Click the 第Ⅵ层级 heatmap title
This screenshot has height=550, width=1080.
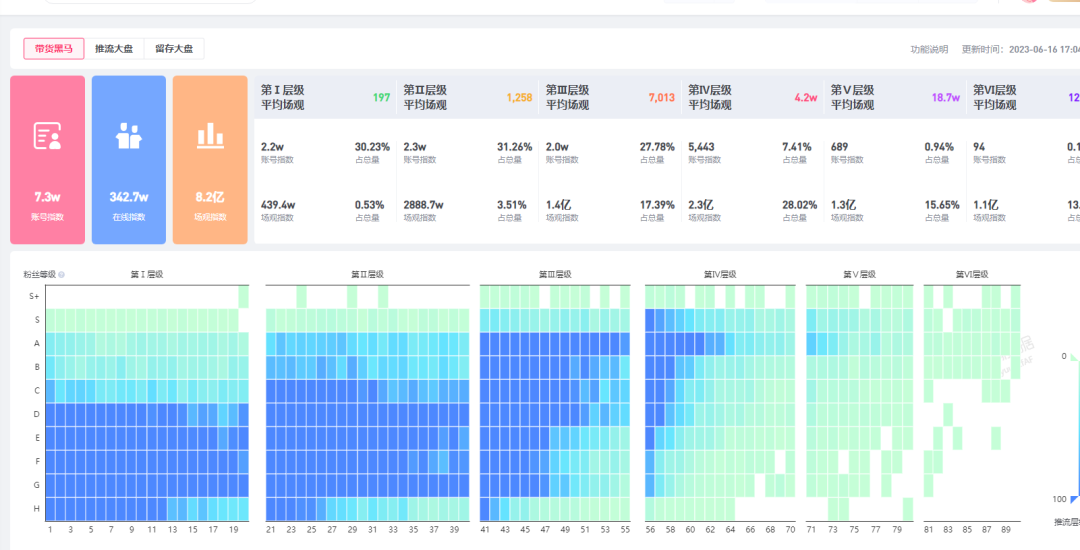(x=971, y=274)
